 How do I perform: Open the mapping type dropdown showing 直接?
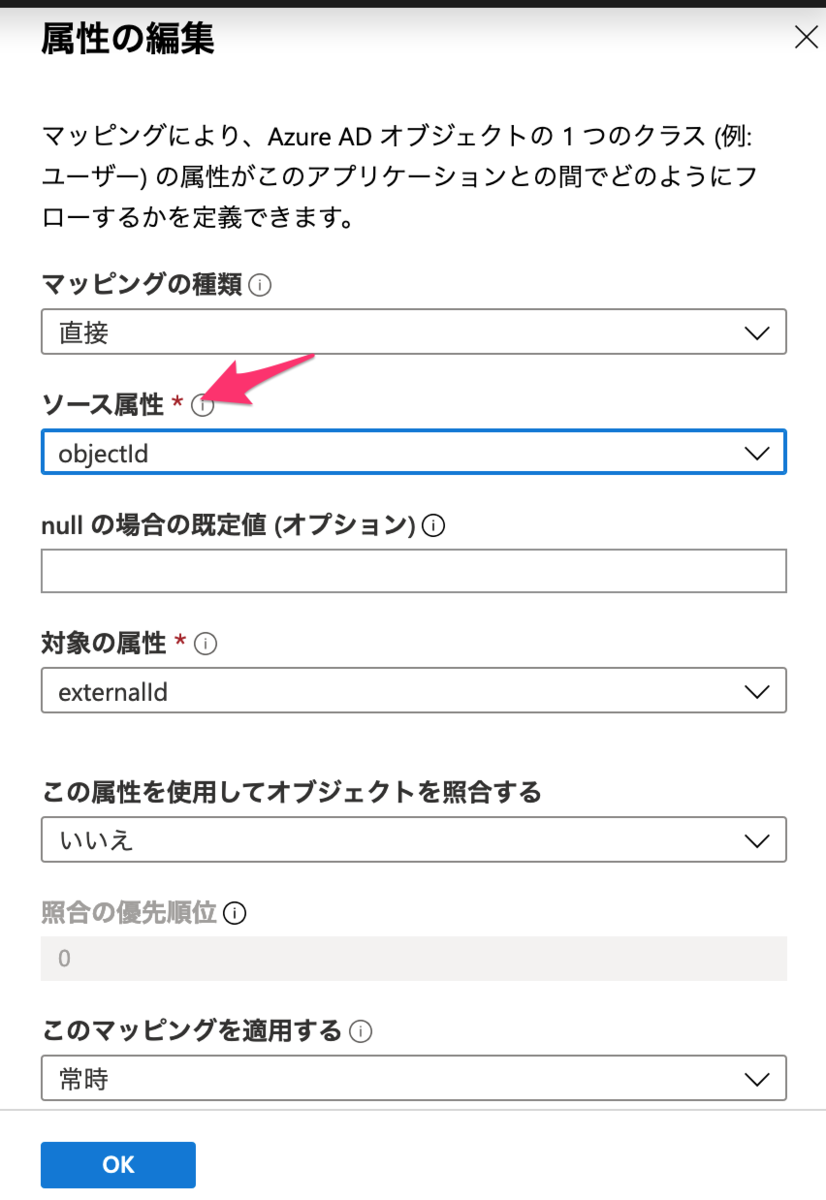click(413, 332)
